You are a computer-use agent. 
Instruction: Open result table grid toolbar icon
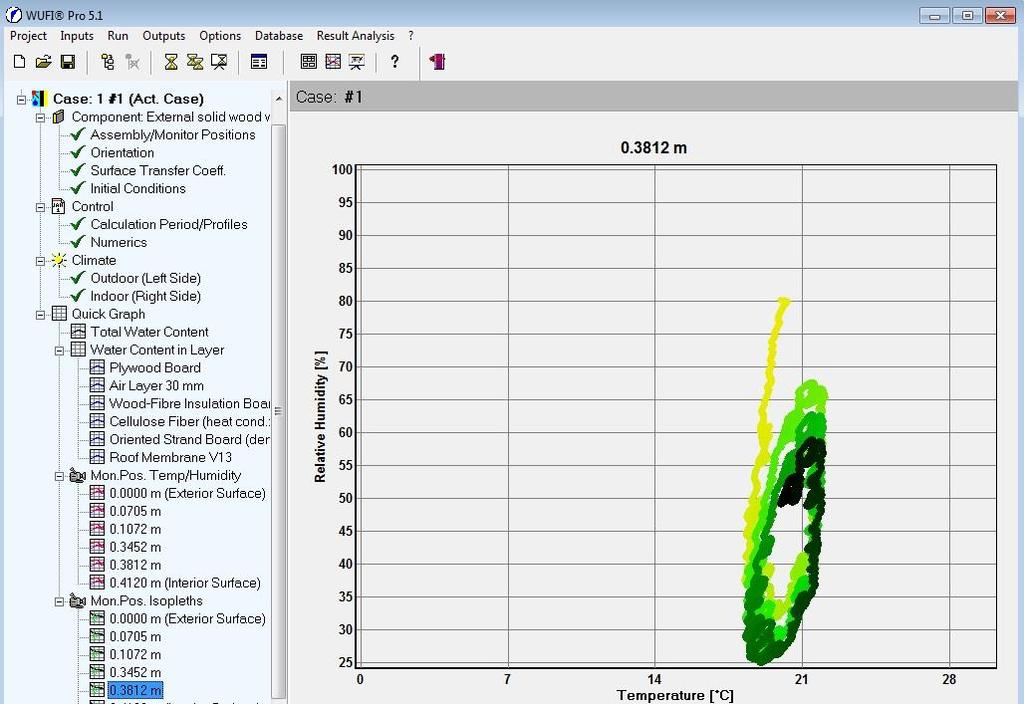308,61
